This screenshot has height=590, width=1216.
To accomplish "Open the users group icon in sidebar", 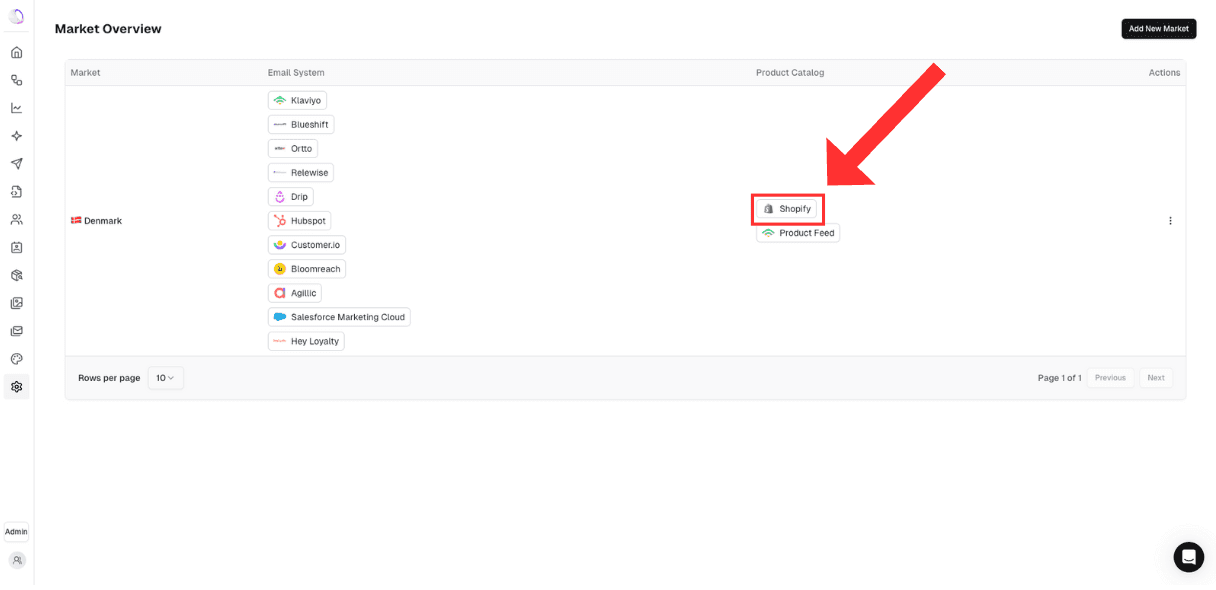I will click(16, 219).
